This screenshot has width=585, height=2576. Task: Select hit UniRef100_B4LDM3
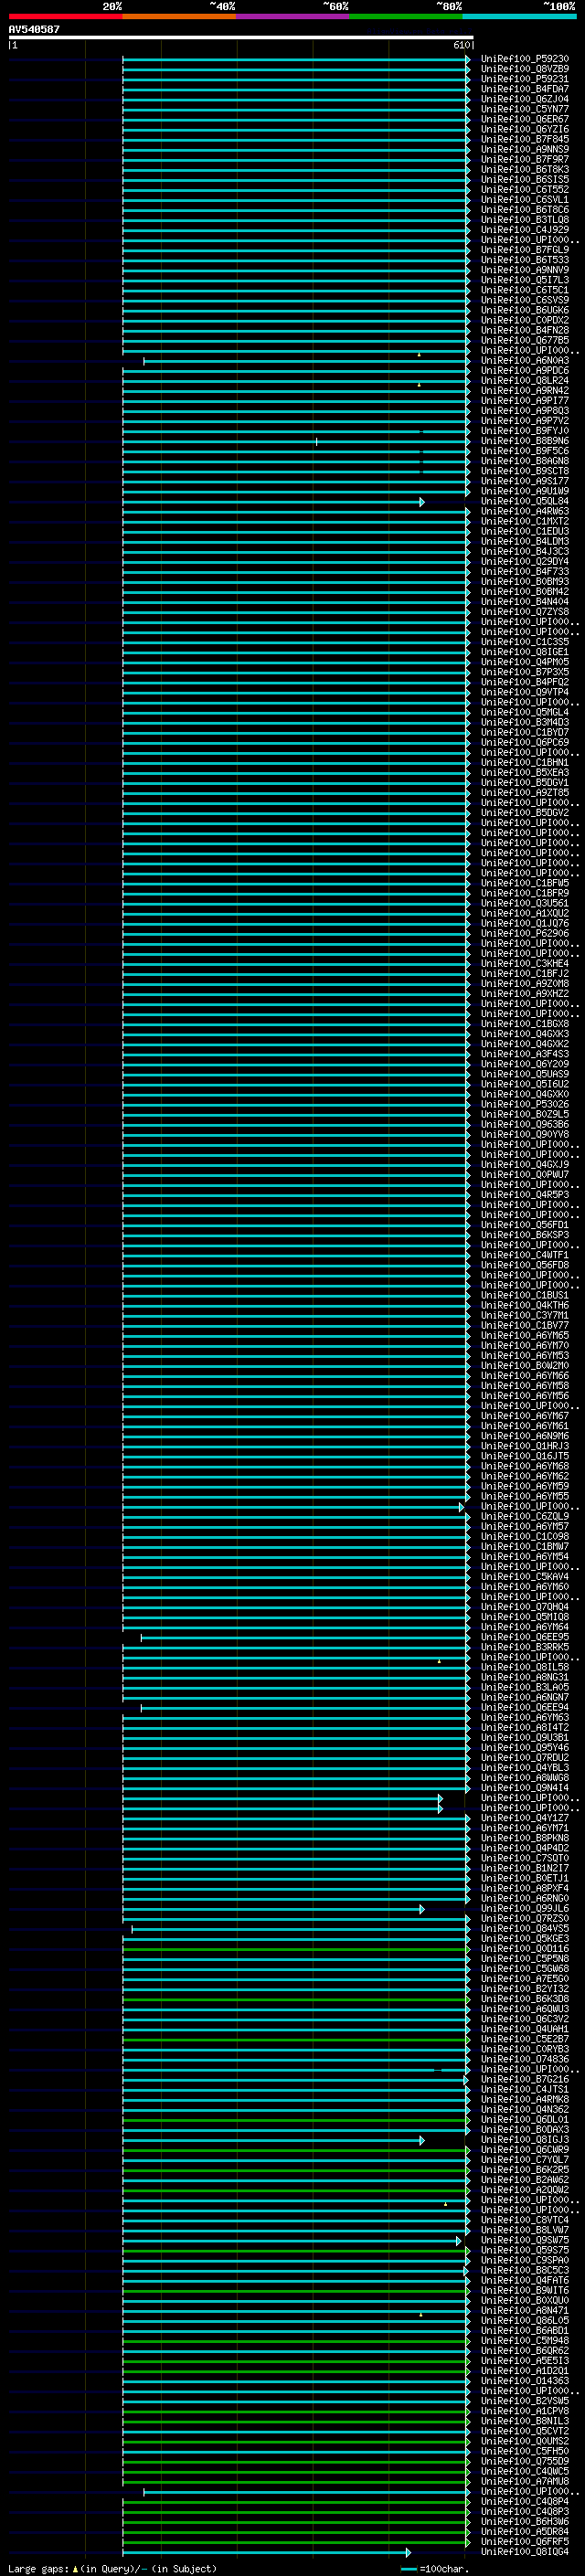[x=525, y=541]
